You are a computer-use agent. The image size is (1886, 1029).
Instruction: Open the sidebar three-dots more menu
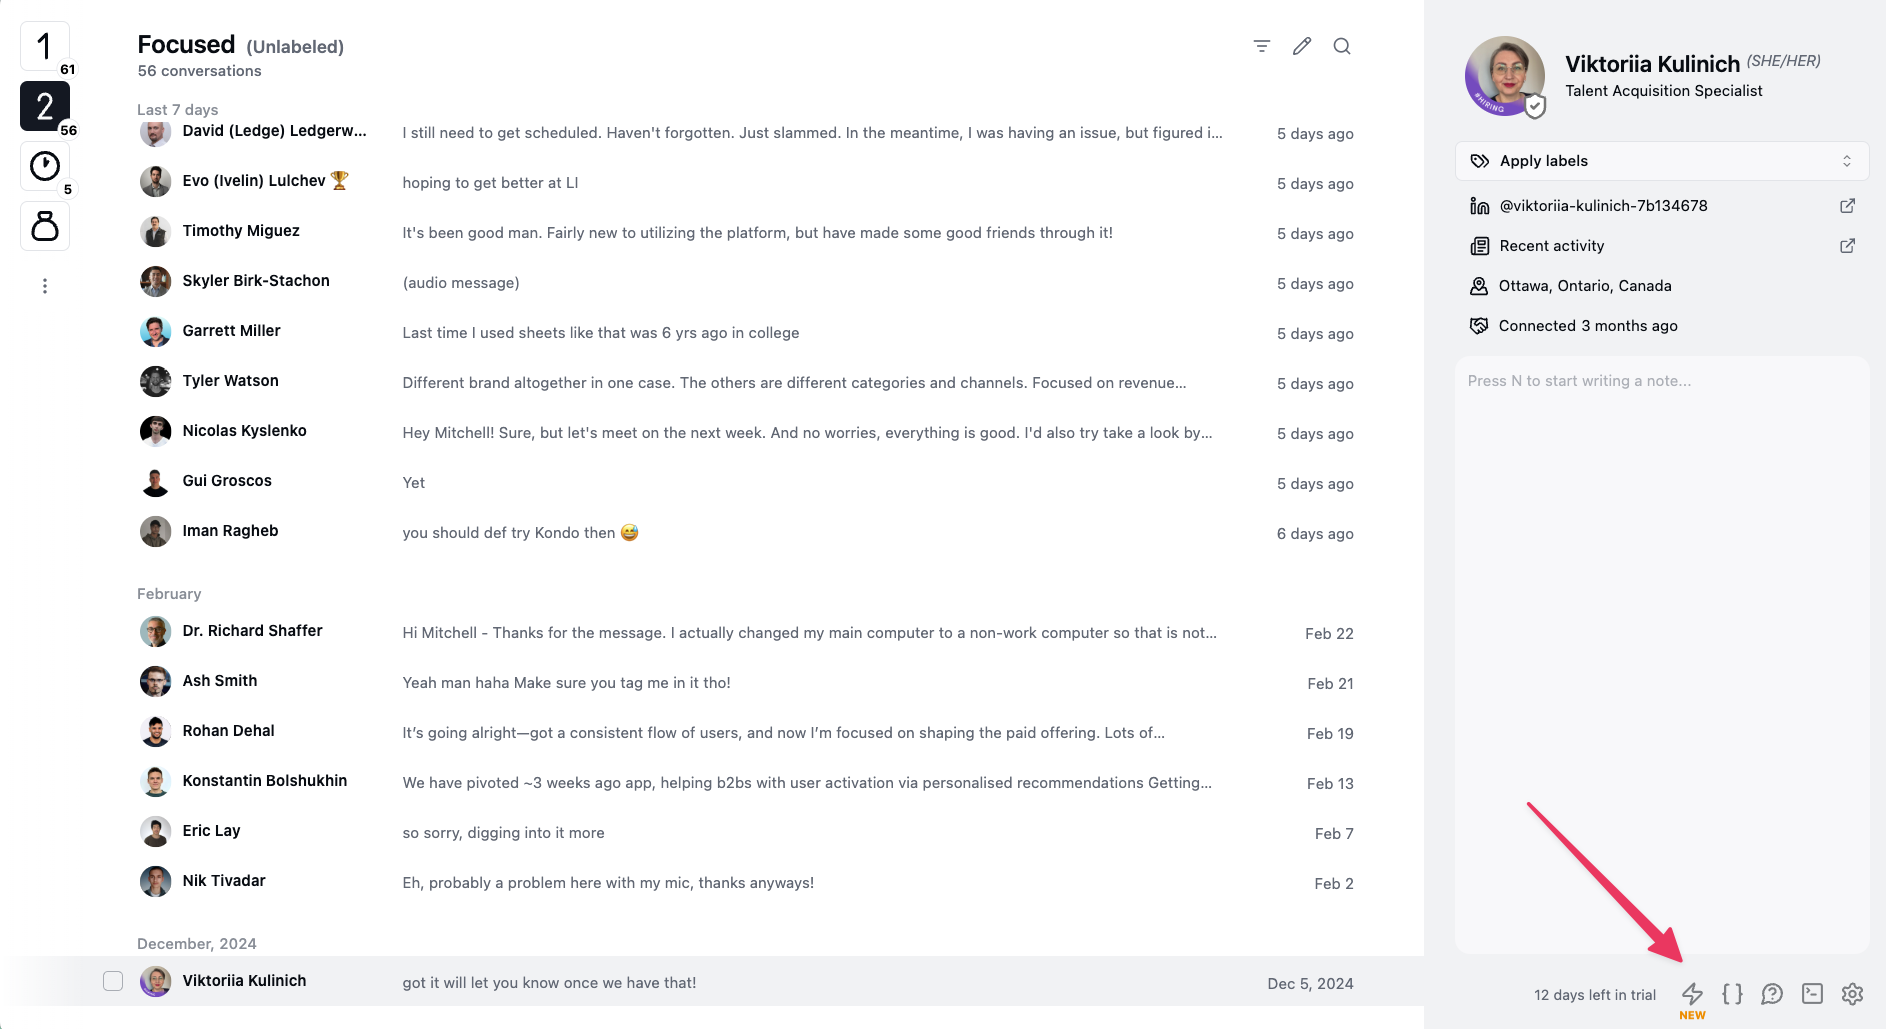[x=45, y=286]
